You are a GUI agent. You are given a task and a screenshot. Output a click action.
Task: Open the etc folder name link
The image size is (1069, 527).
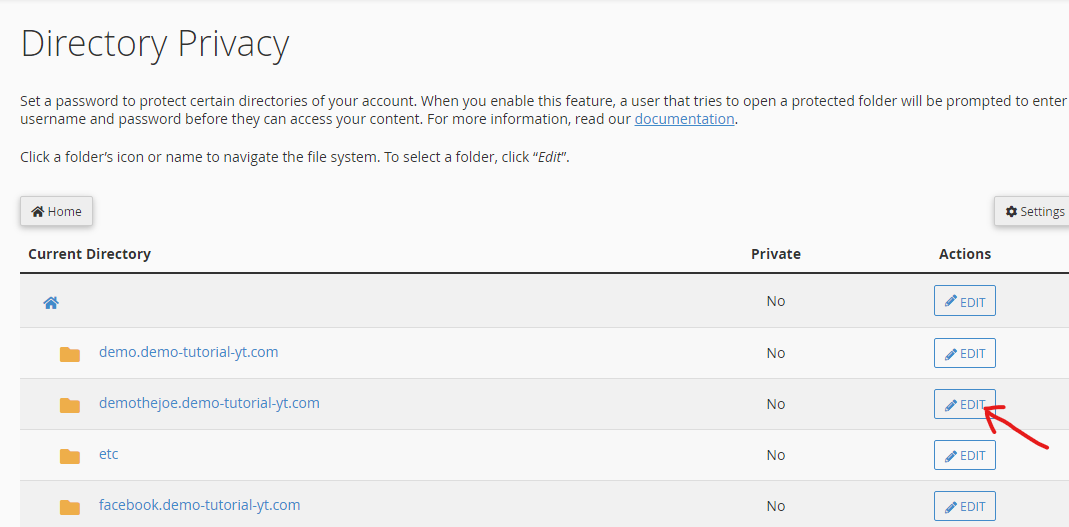[108, 454]
